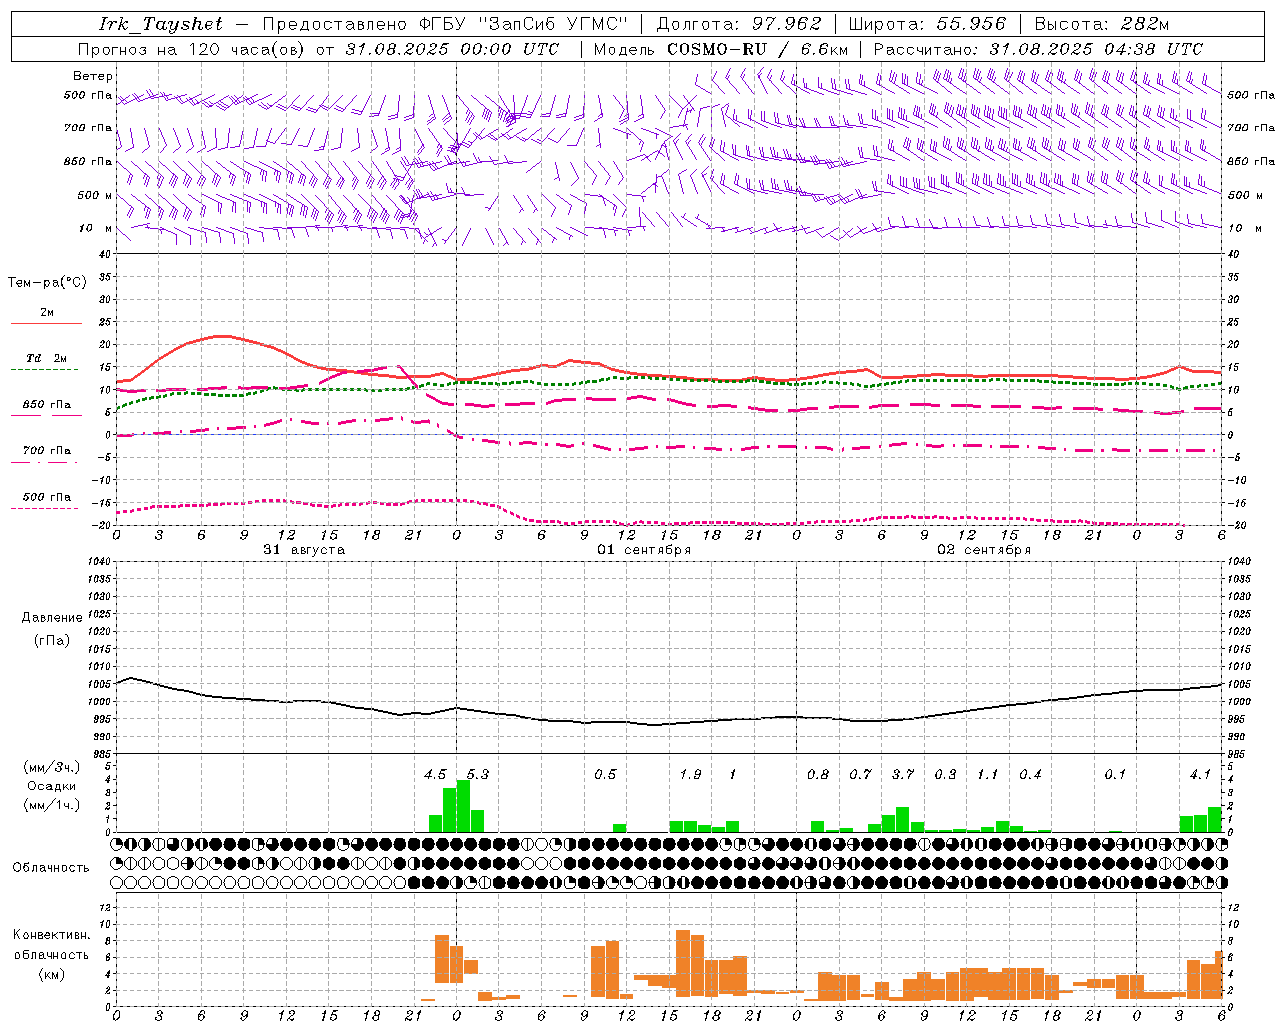Click the precipitation value 0.5
Image resolution: width=1280 pixels, height=1024 pixels.
(605, 775)
